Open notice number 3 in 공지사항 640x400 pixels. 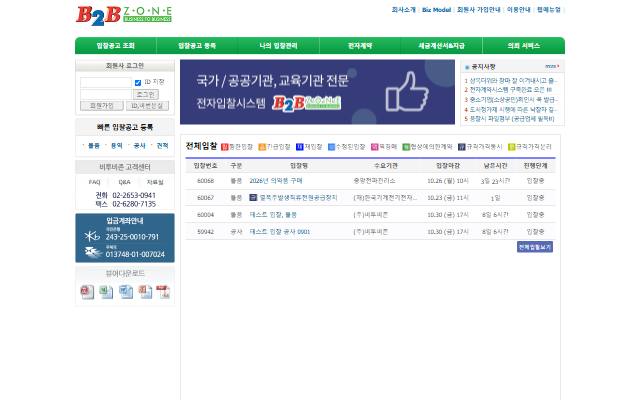pyautogui.click(x=513, y=100)
